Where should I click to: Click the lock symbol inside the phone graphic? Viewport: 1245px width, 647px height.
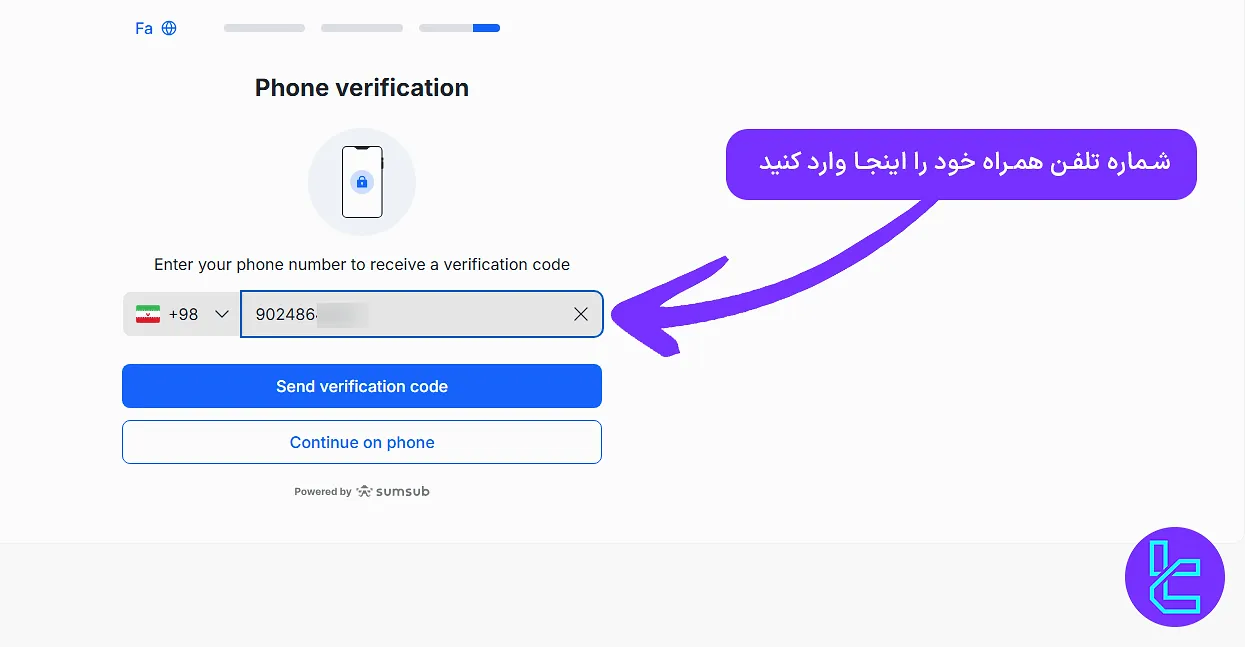(362, 183)
